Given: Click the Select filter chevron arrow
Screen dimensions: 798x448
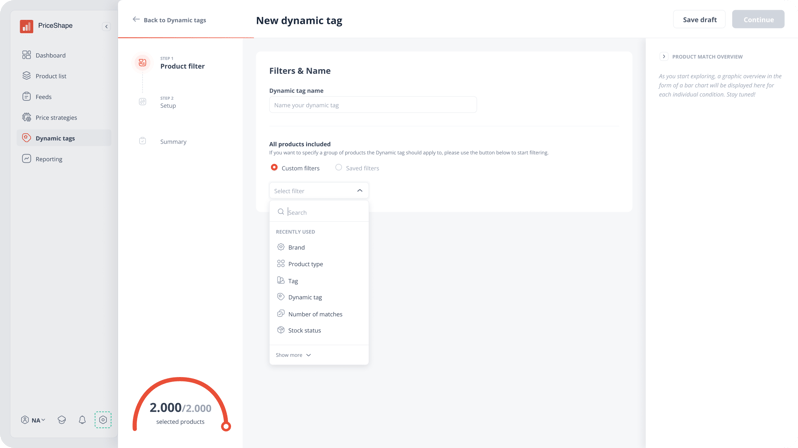Looking at the screenshot, I should coord(360,190).
